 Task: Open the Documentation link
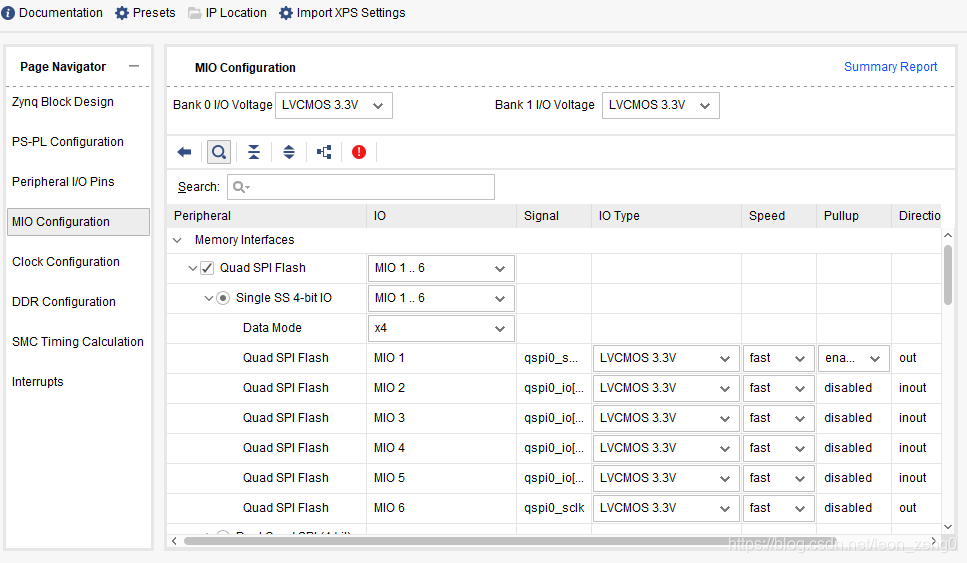[60, 13]
